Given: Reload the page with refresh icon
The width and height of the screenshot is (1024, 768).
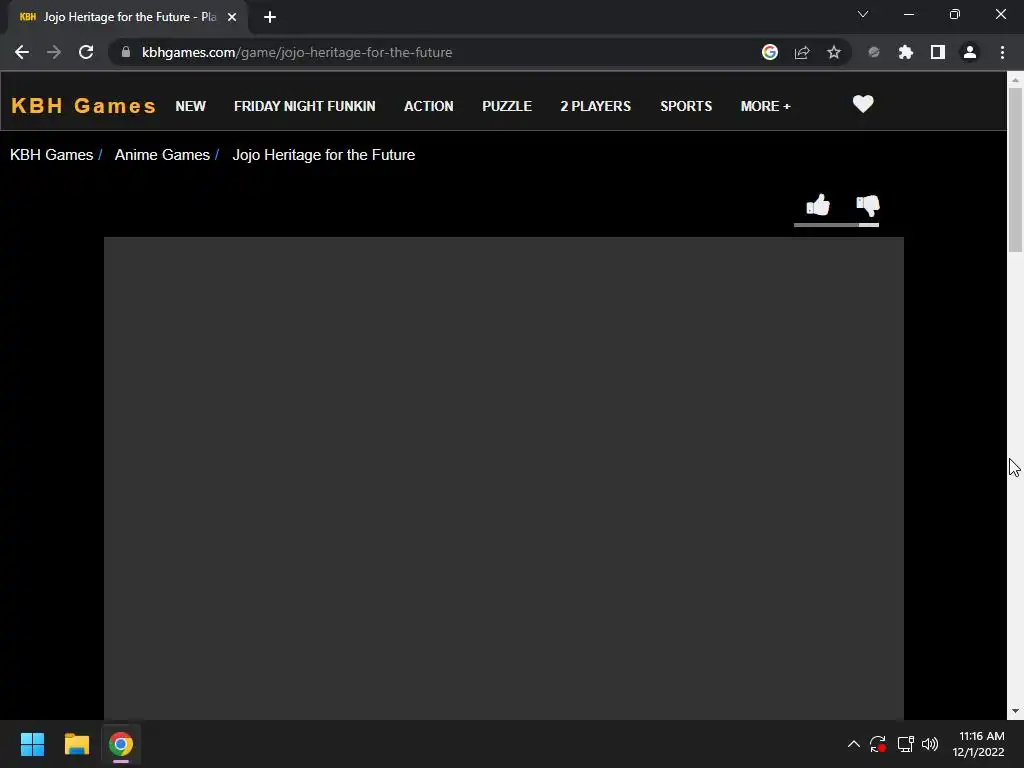Looking at the screenshot, I should (86, 52).
